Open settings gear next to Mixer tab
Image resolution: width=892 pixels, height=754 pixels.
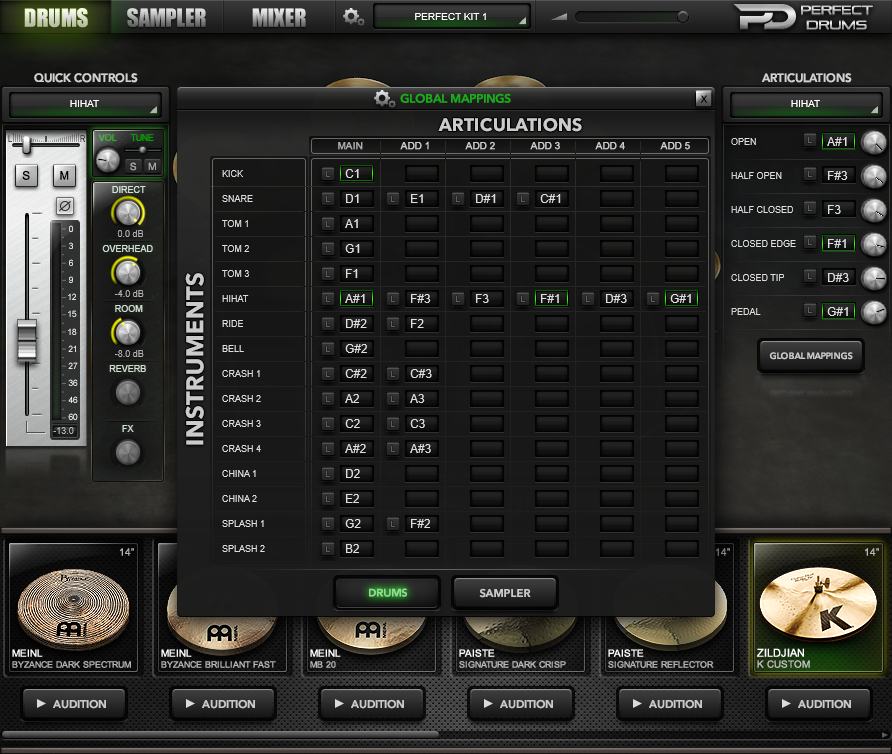coord(353,17)
